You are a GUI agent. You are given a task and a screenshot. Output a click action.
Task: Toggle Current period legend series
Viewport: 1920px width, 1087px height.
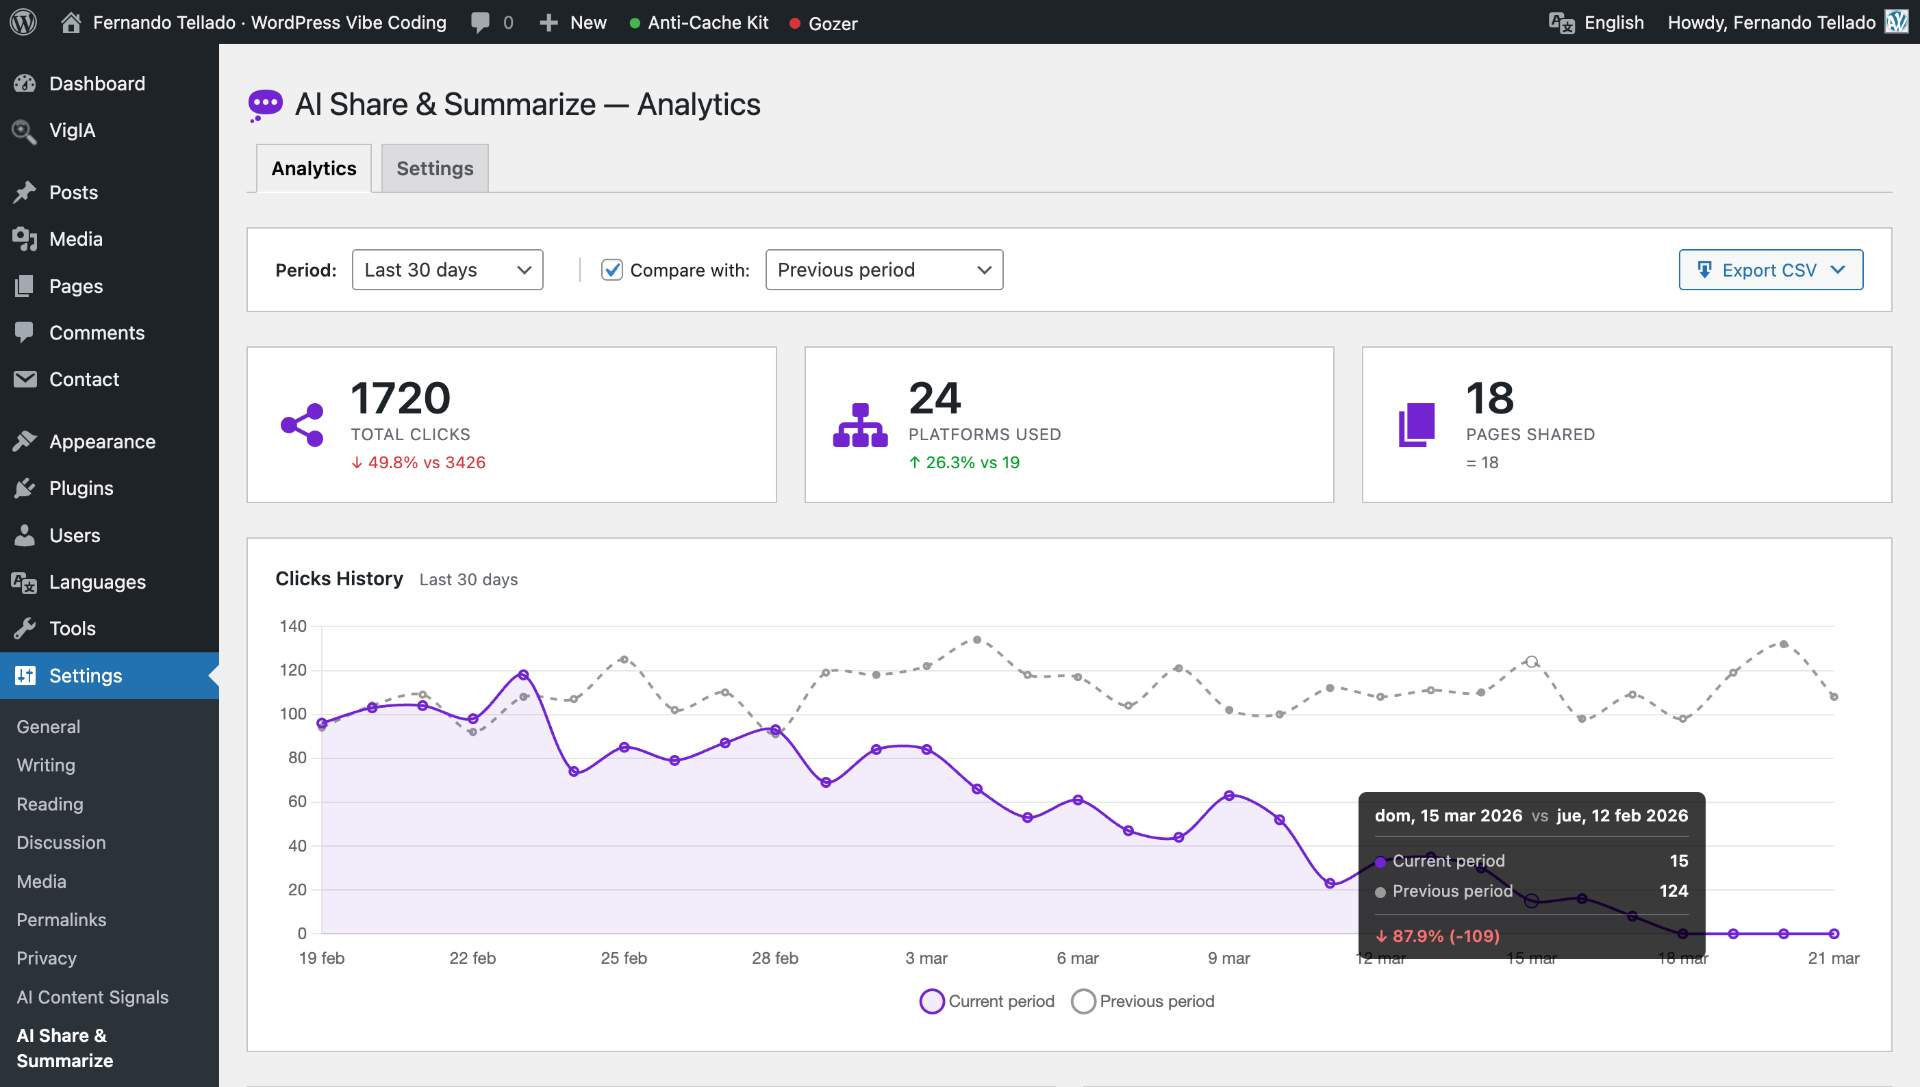coord(987,1001)
